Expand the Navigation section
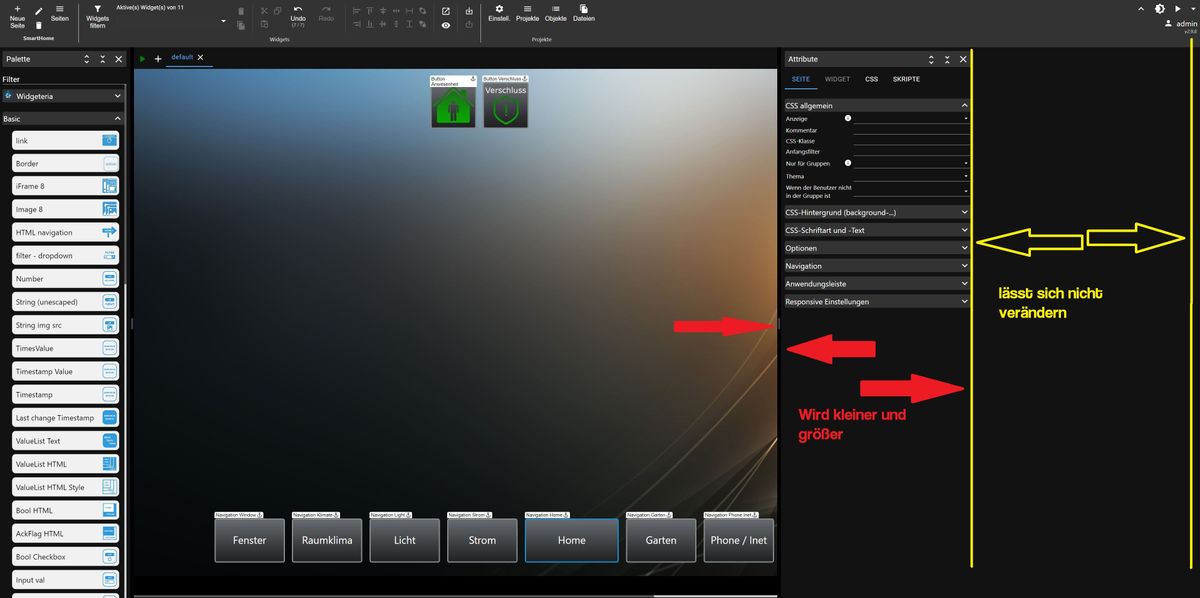This screenshot has width=1200, height=598. [878, 266]
